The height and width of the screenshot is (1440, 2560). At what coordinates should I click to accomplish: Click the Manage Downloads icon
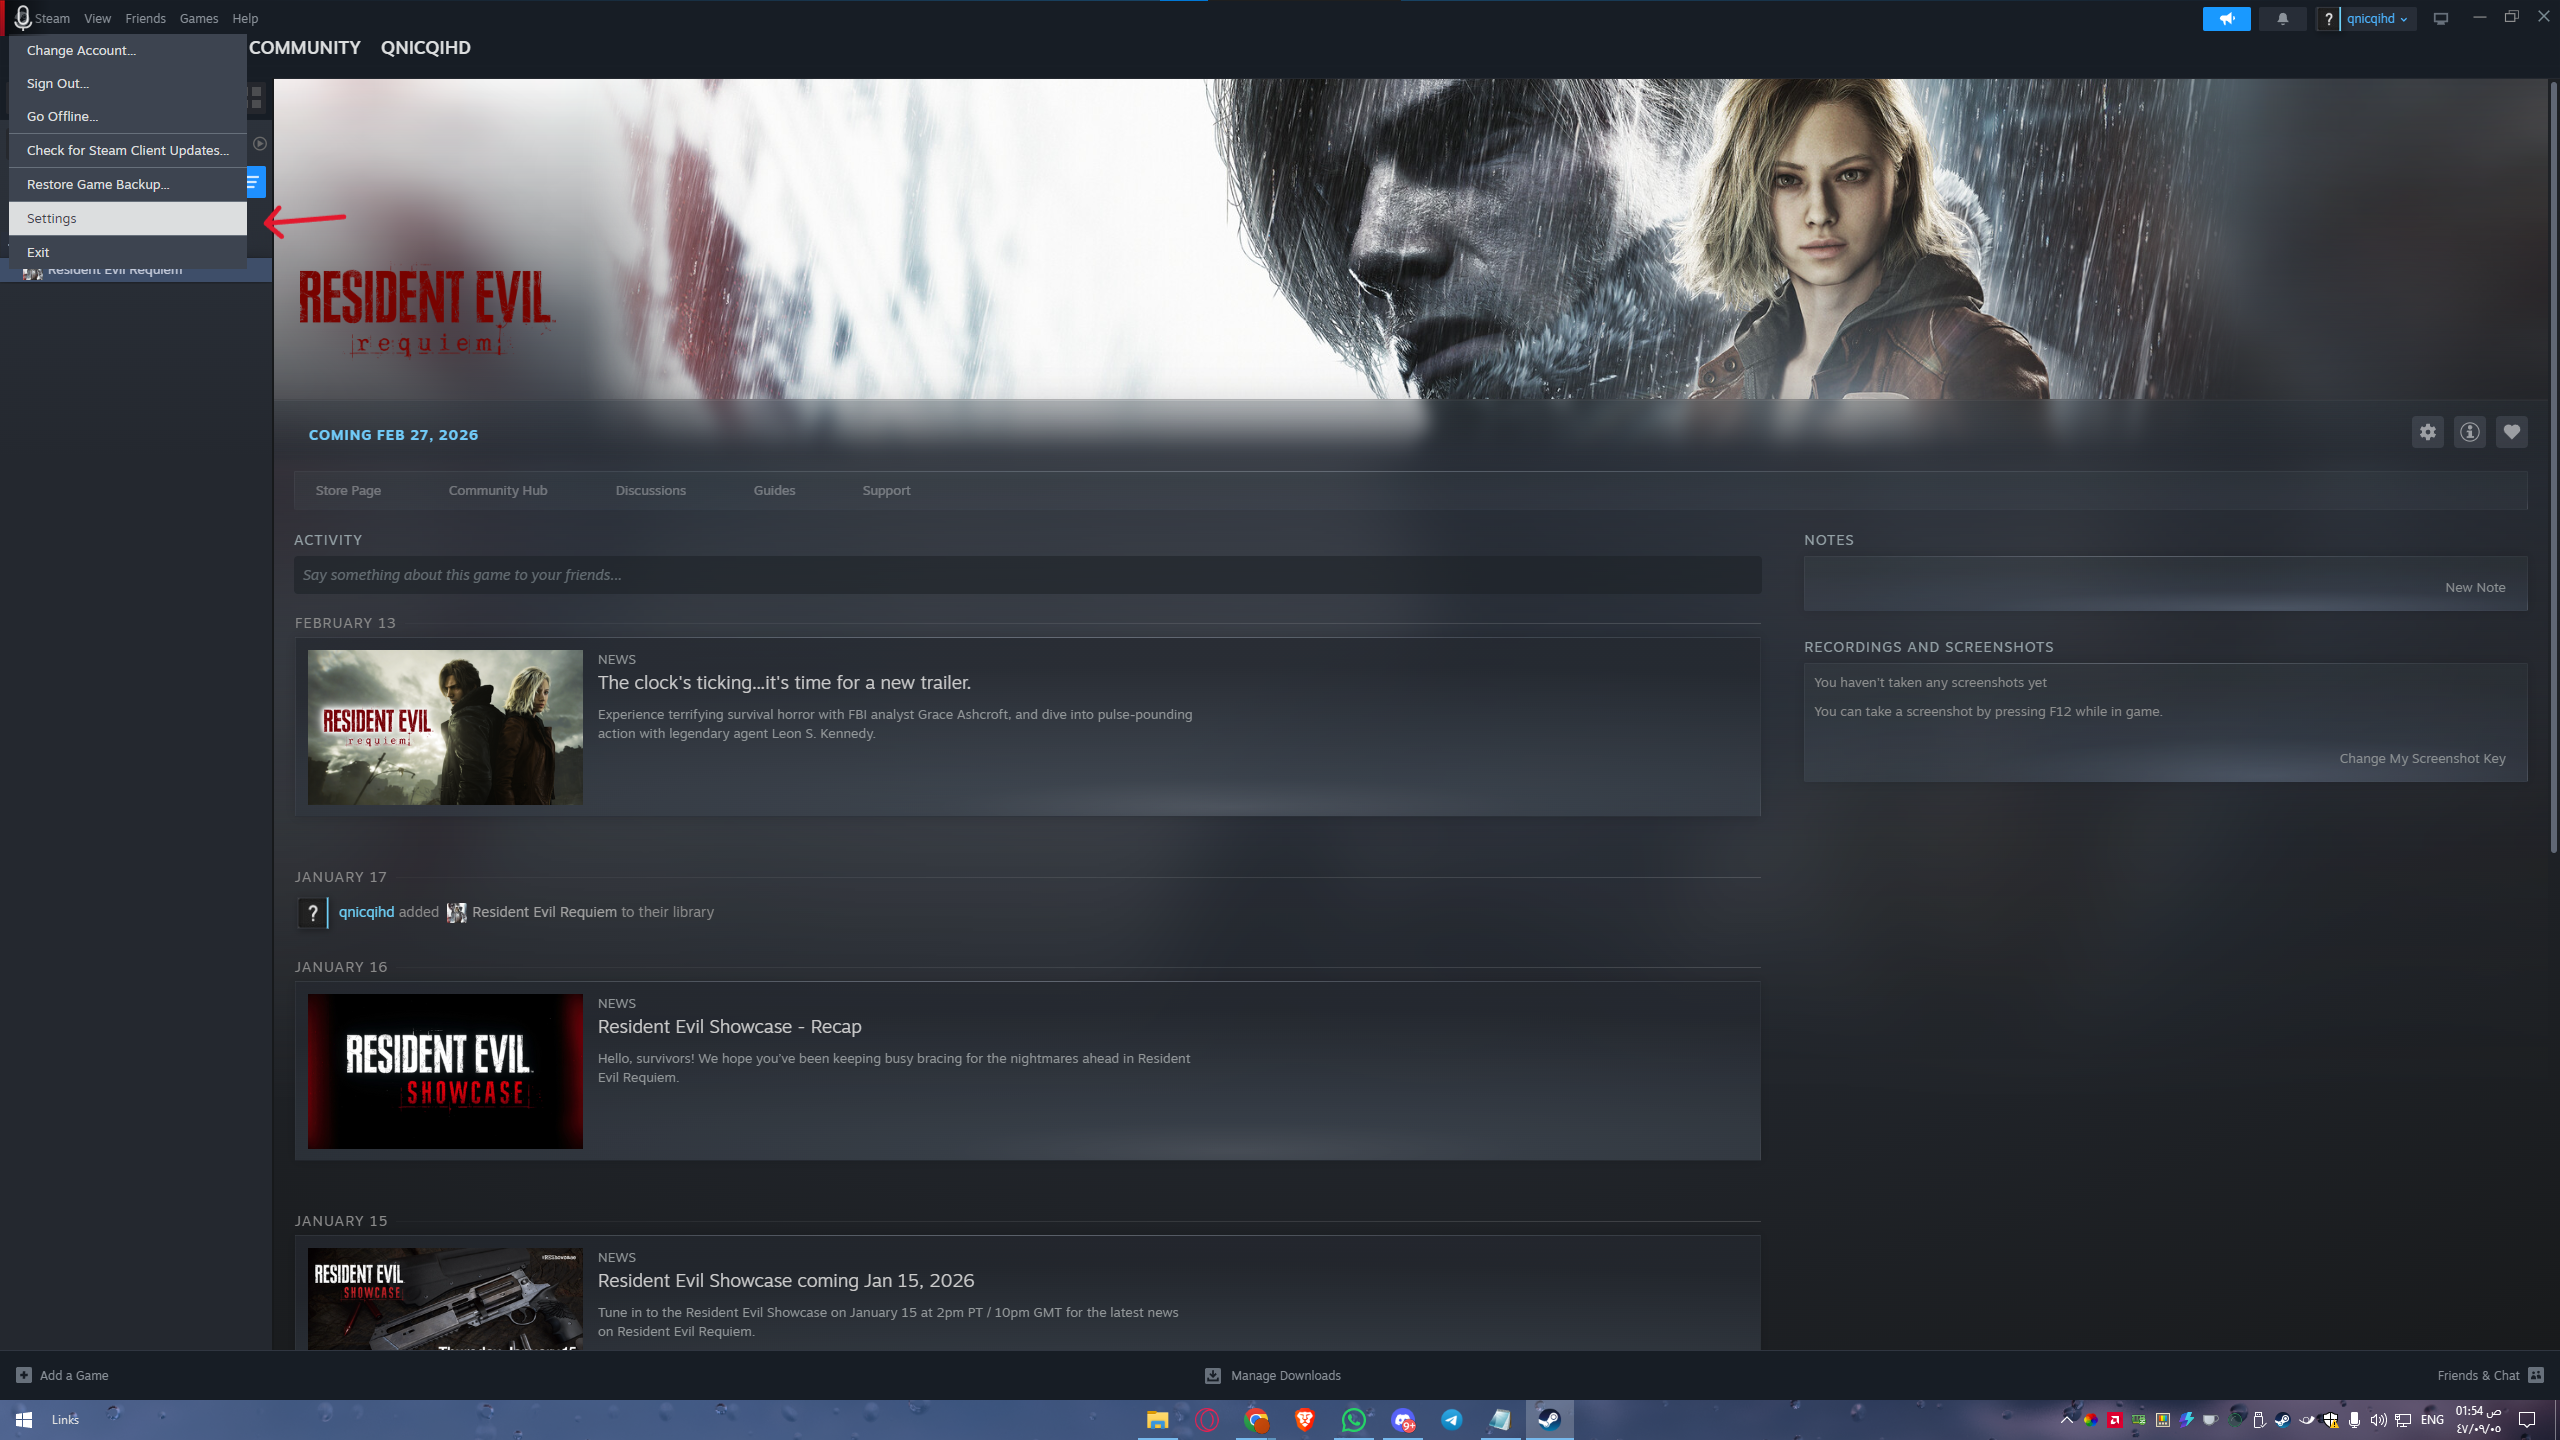[x=1212, y=1376]
